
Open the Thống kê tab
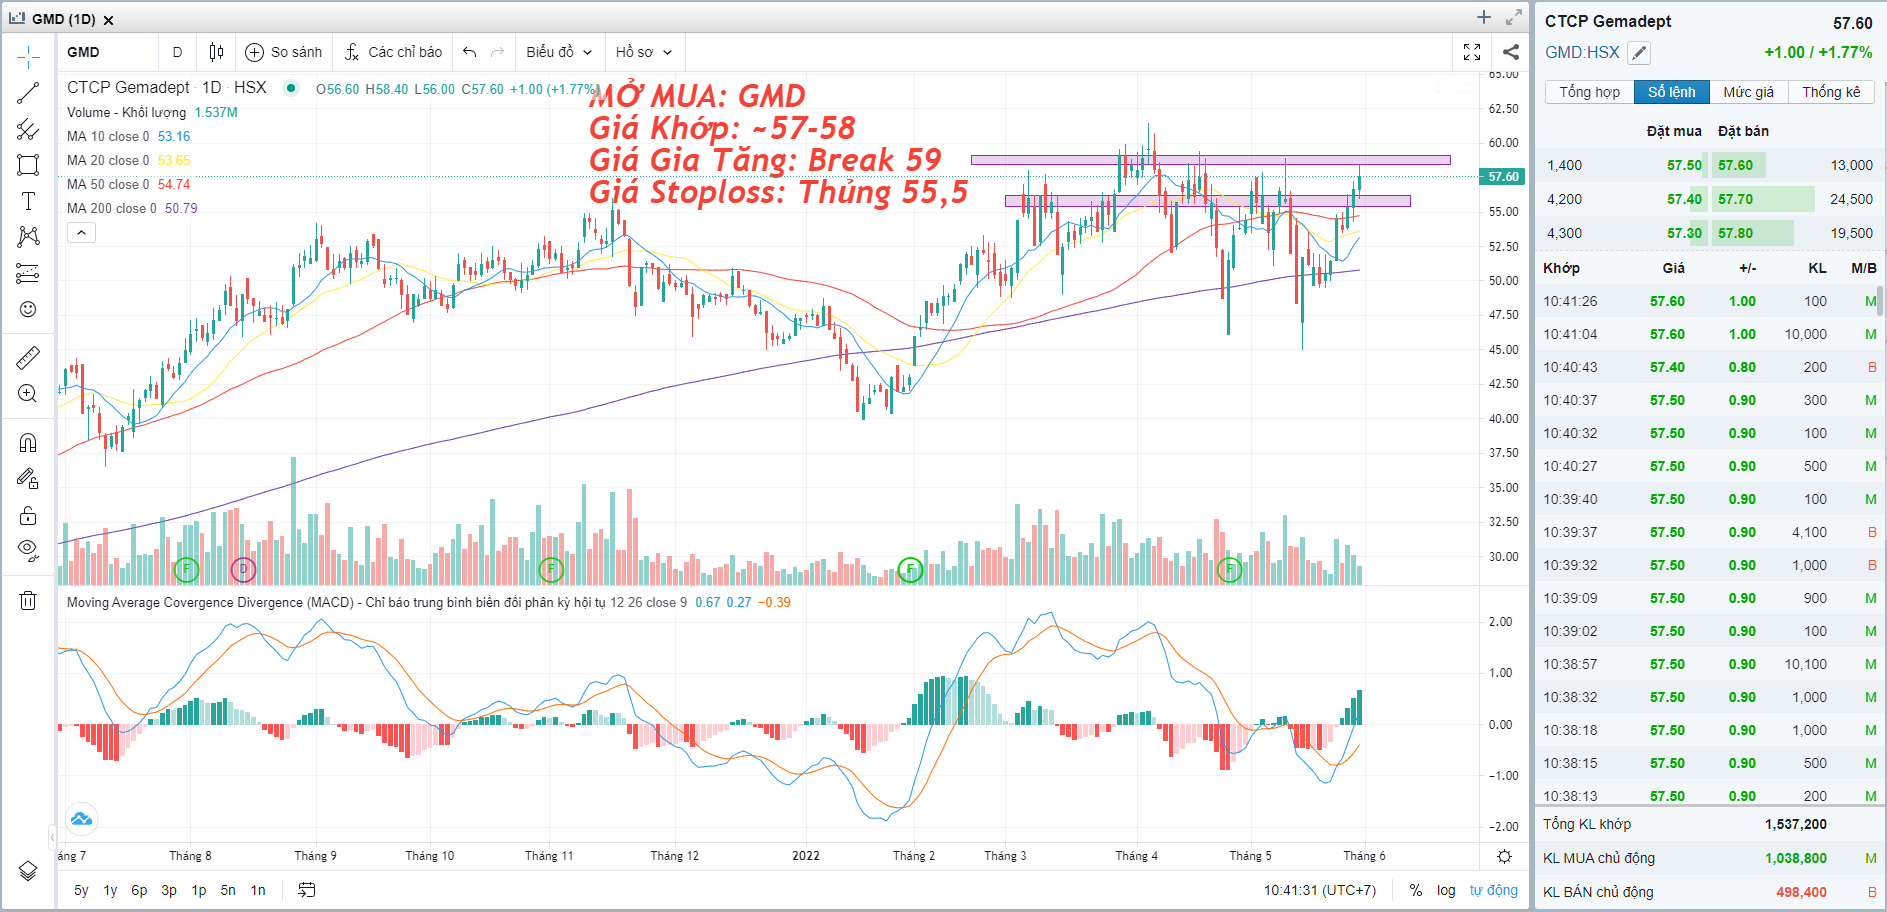(x=1831, y=92)
